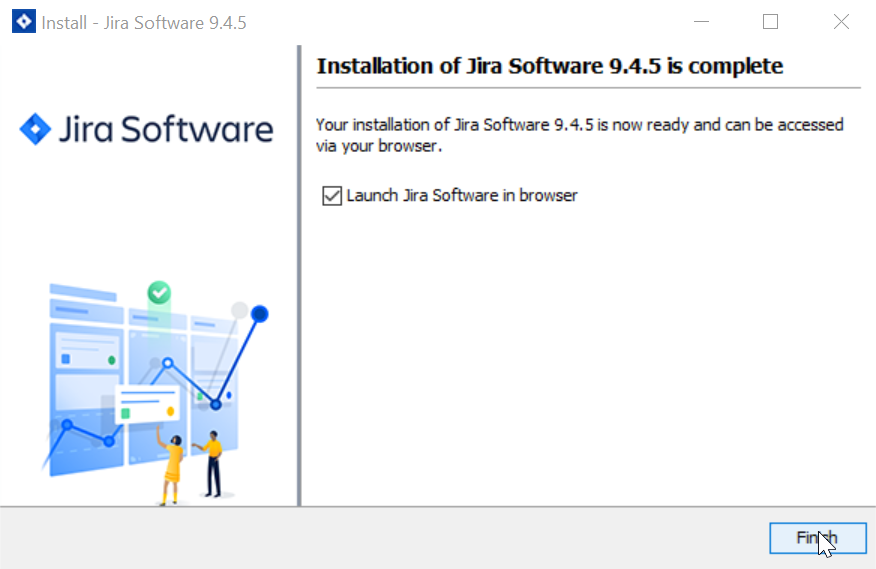The height and width of the screenshot is (569, 876).
Task: Click the Jira installer title bar icon
Action: point(24,22)
